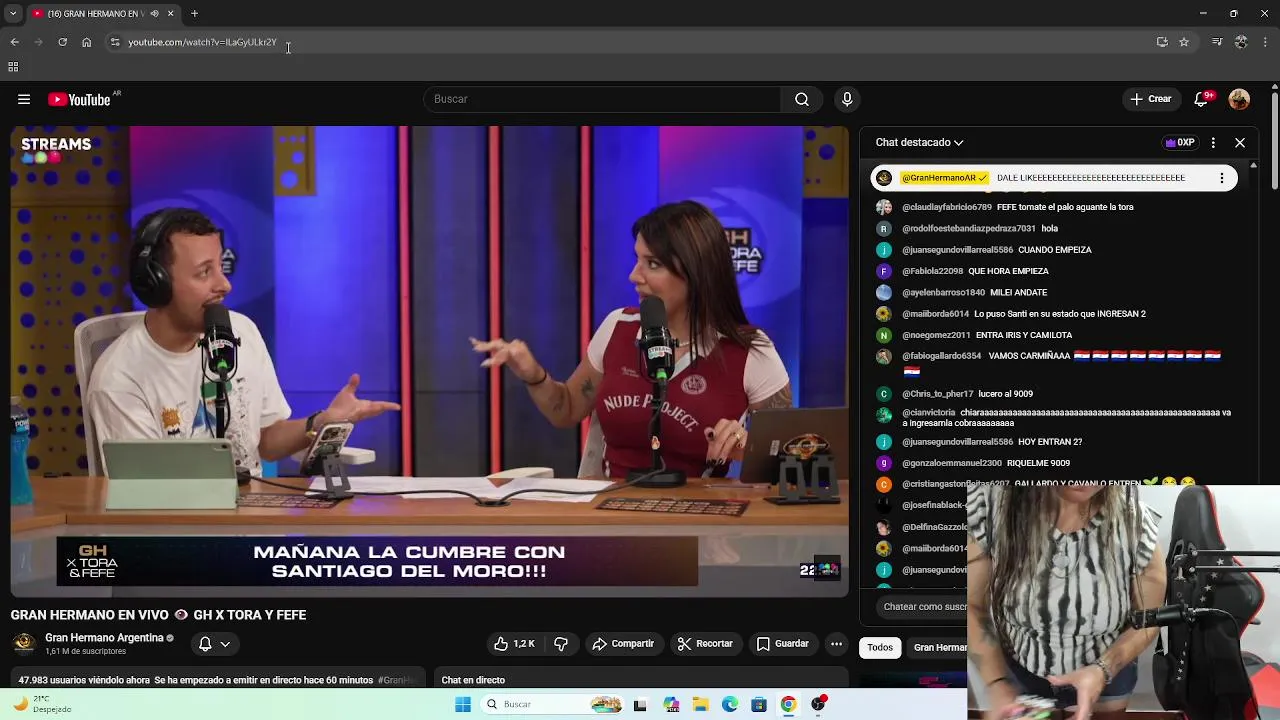Viewport: 1280px width, 720px height.
Task: Open live chat three-dot options menu
Action: (1213, 142)
